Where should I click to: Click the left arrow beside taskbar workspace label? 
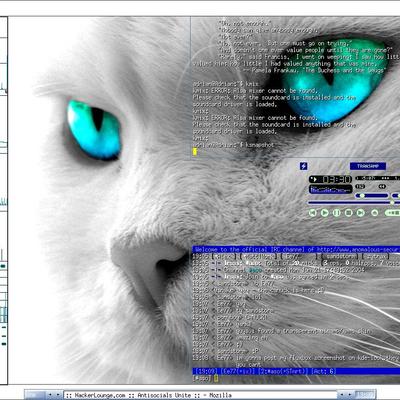click(50, 395)
